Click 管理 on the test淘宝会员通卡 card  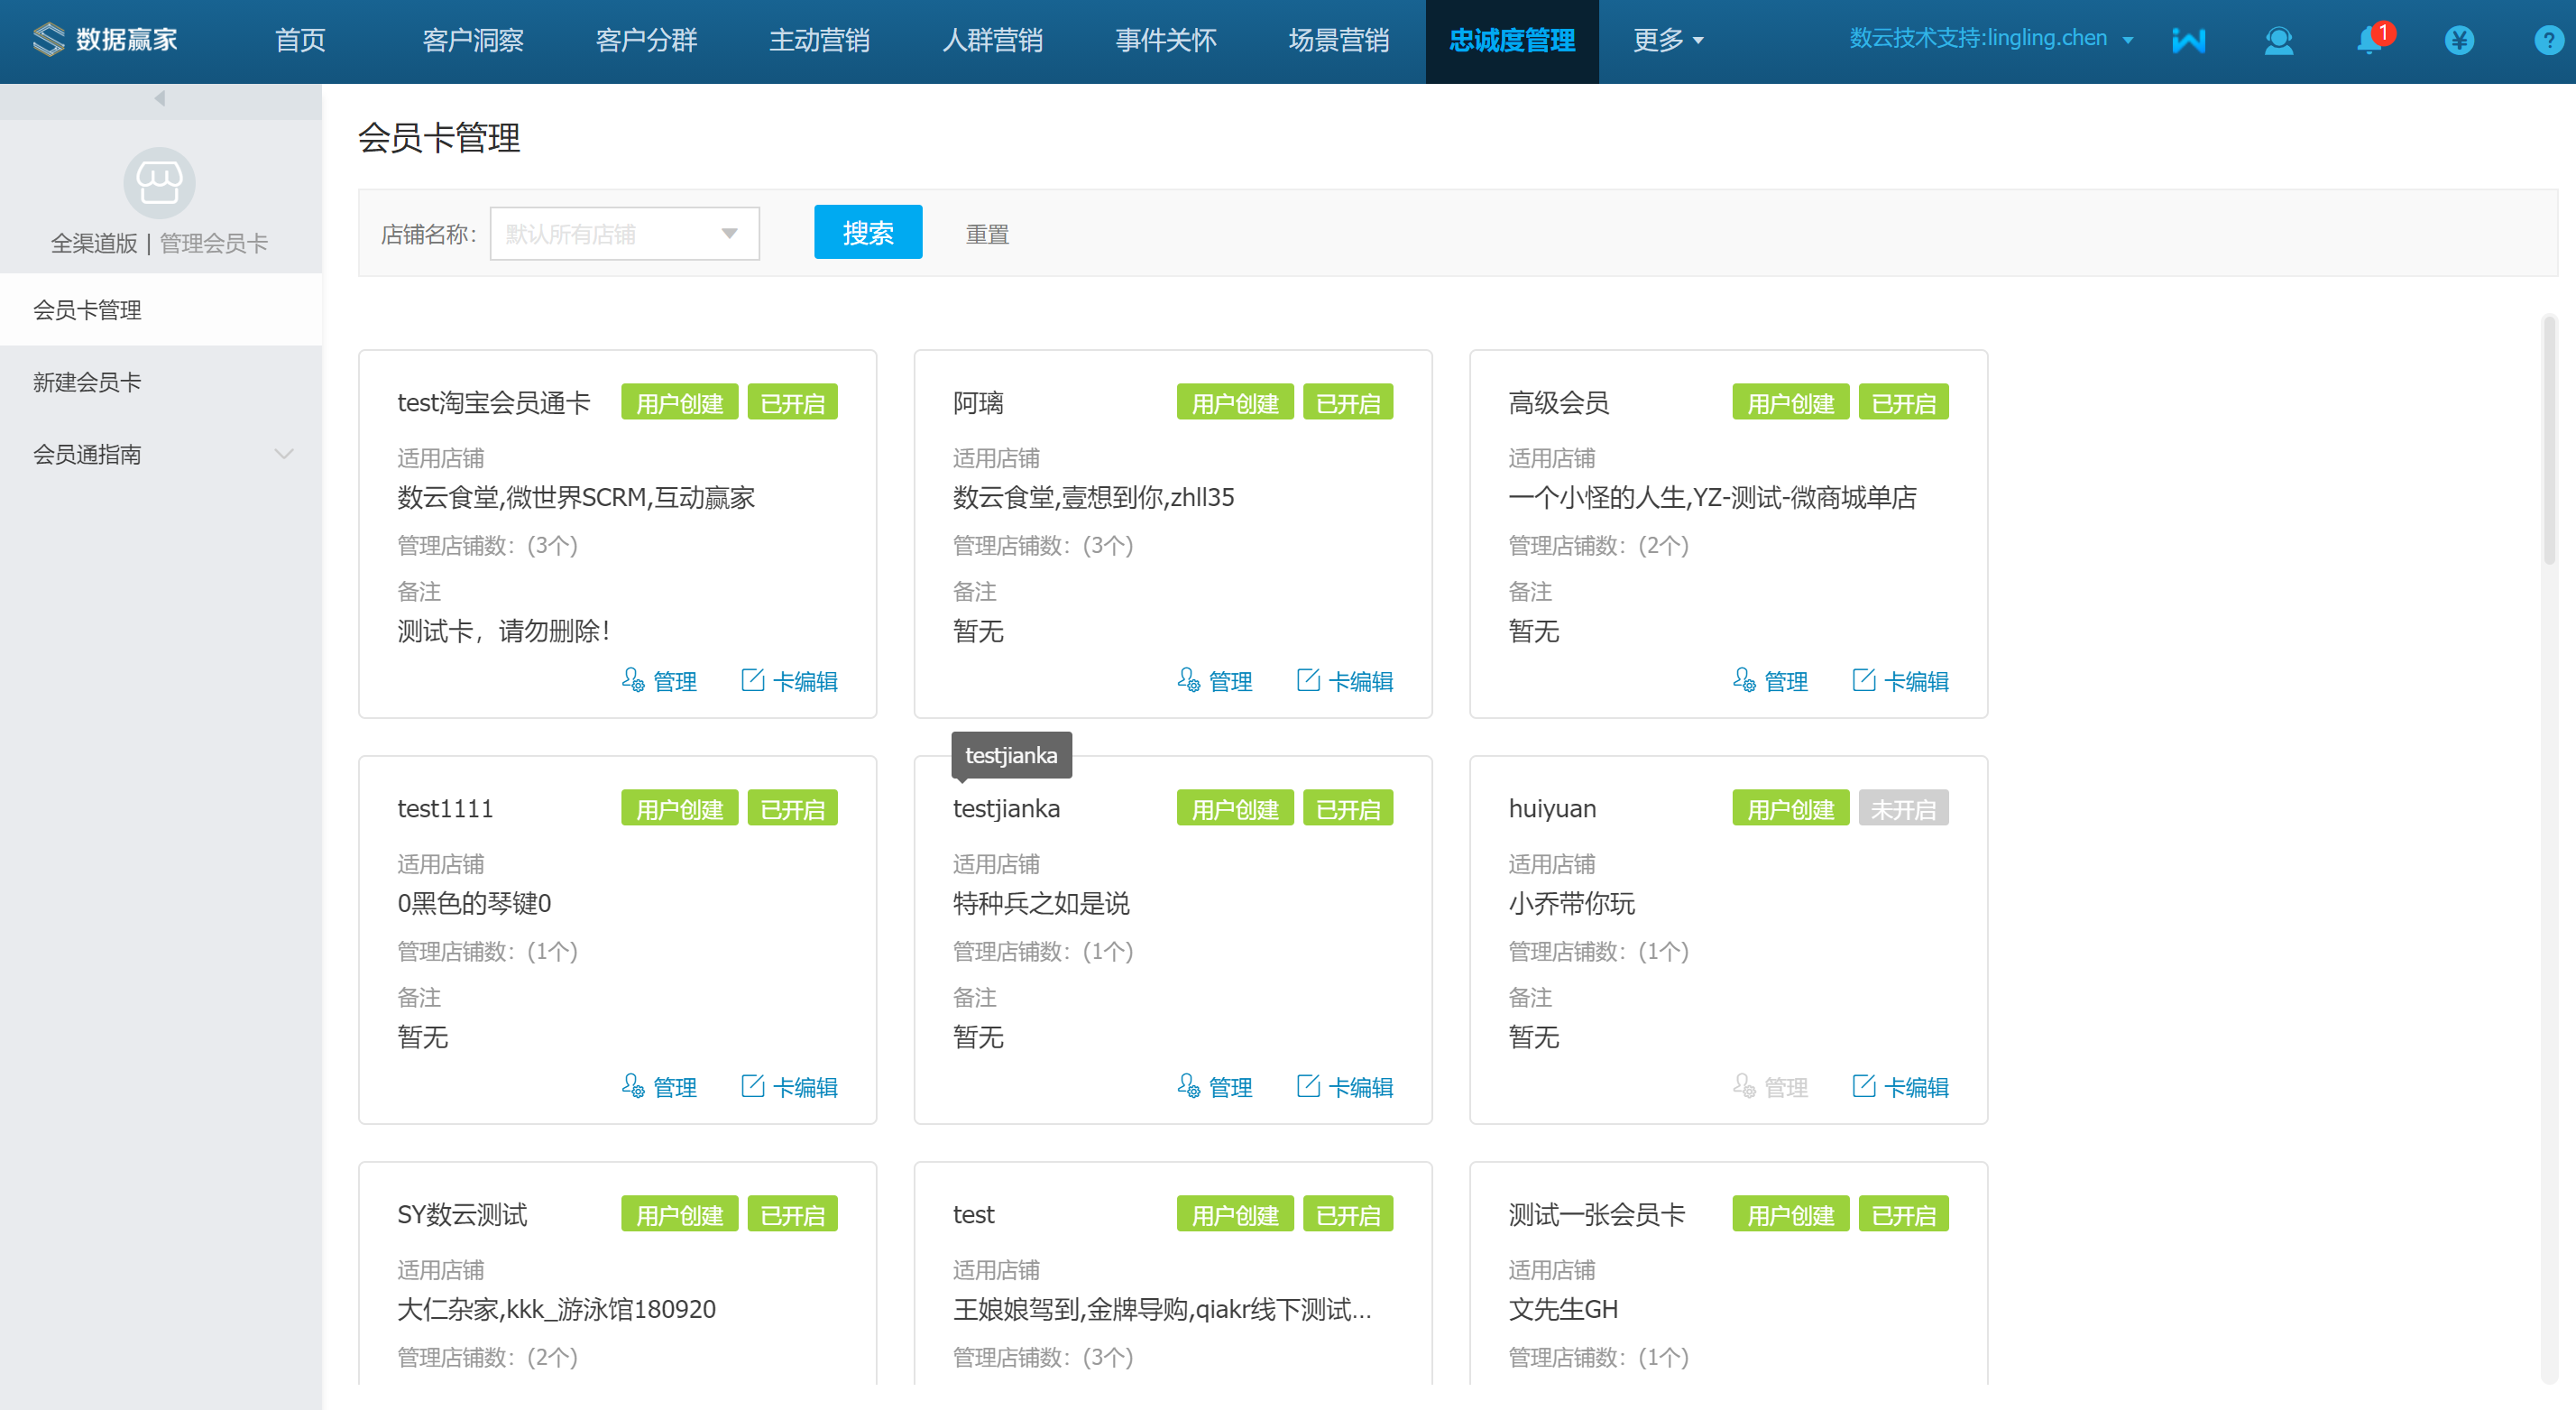point(659,681)
